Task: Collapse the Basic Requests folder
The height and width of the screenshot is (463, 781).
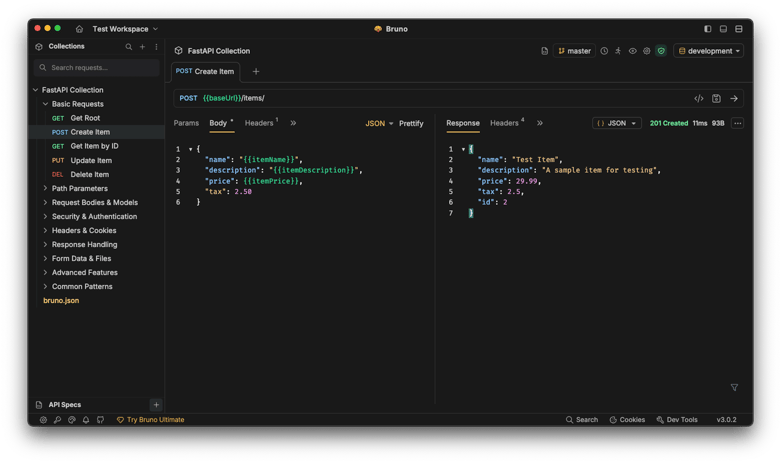Action: click(x=45, y=104)
